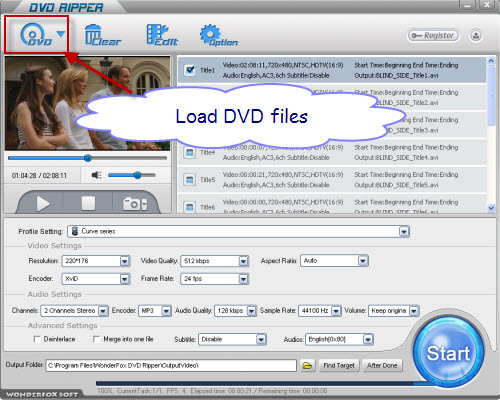Open the Frame Rate dropdown
Screen dimensions: 500x400
click(x=243, y=279)
